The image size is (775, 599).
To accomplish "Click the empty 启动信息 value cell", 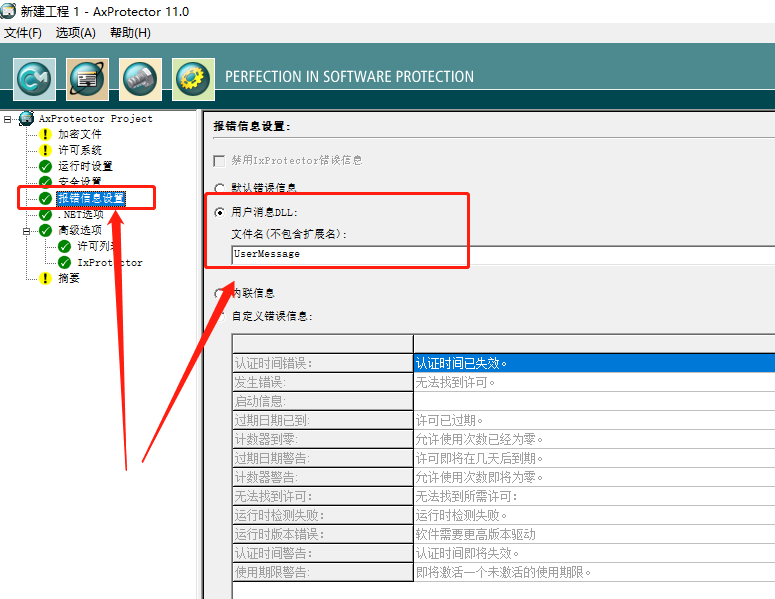I will click(x=594, y=401).
